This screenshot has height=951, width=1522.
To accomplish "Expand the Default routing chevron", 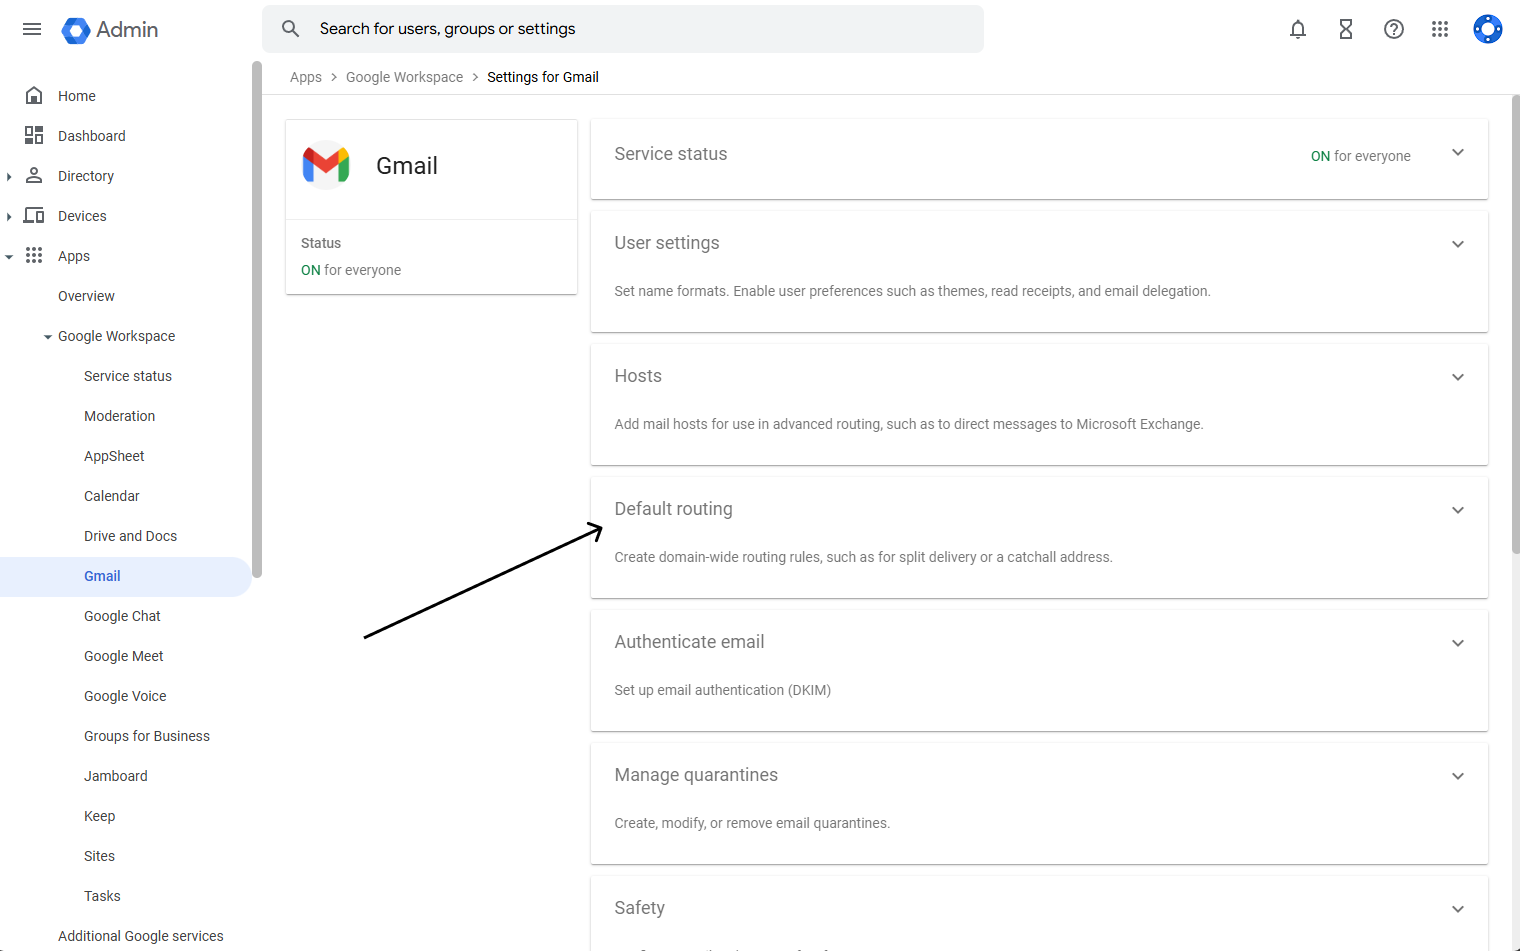I will [1458, 510].
